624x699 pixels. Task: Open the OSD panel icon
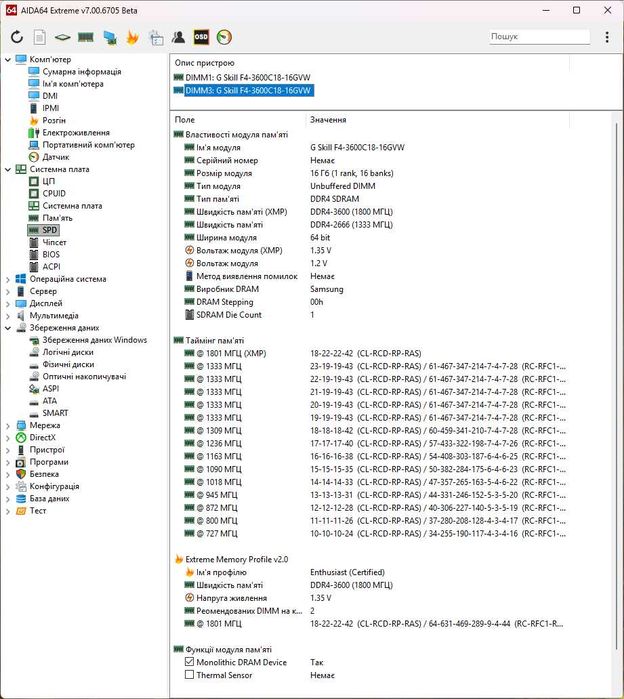[201, 37]
